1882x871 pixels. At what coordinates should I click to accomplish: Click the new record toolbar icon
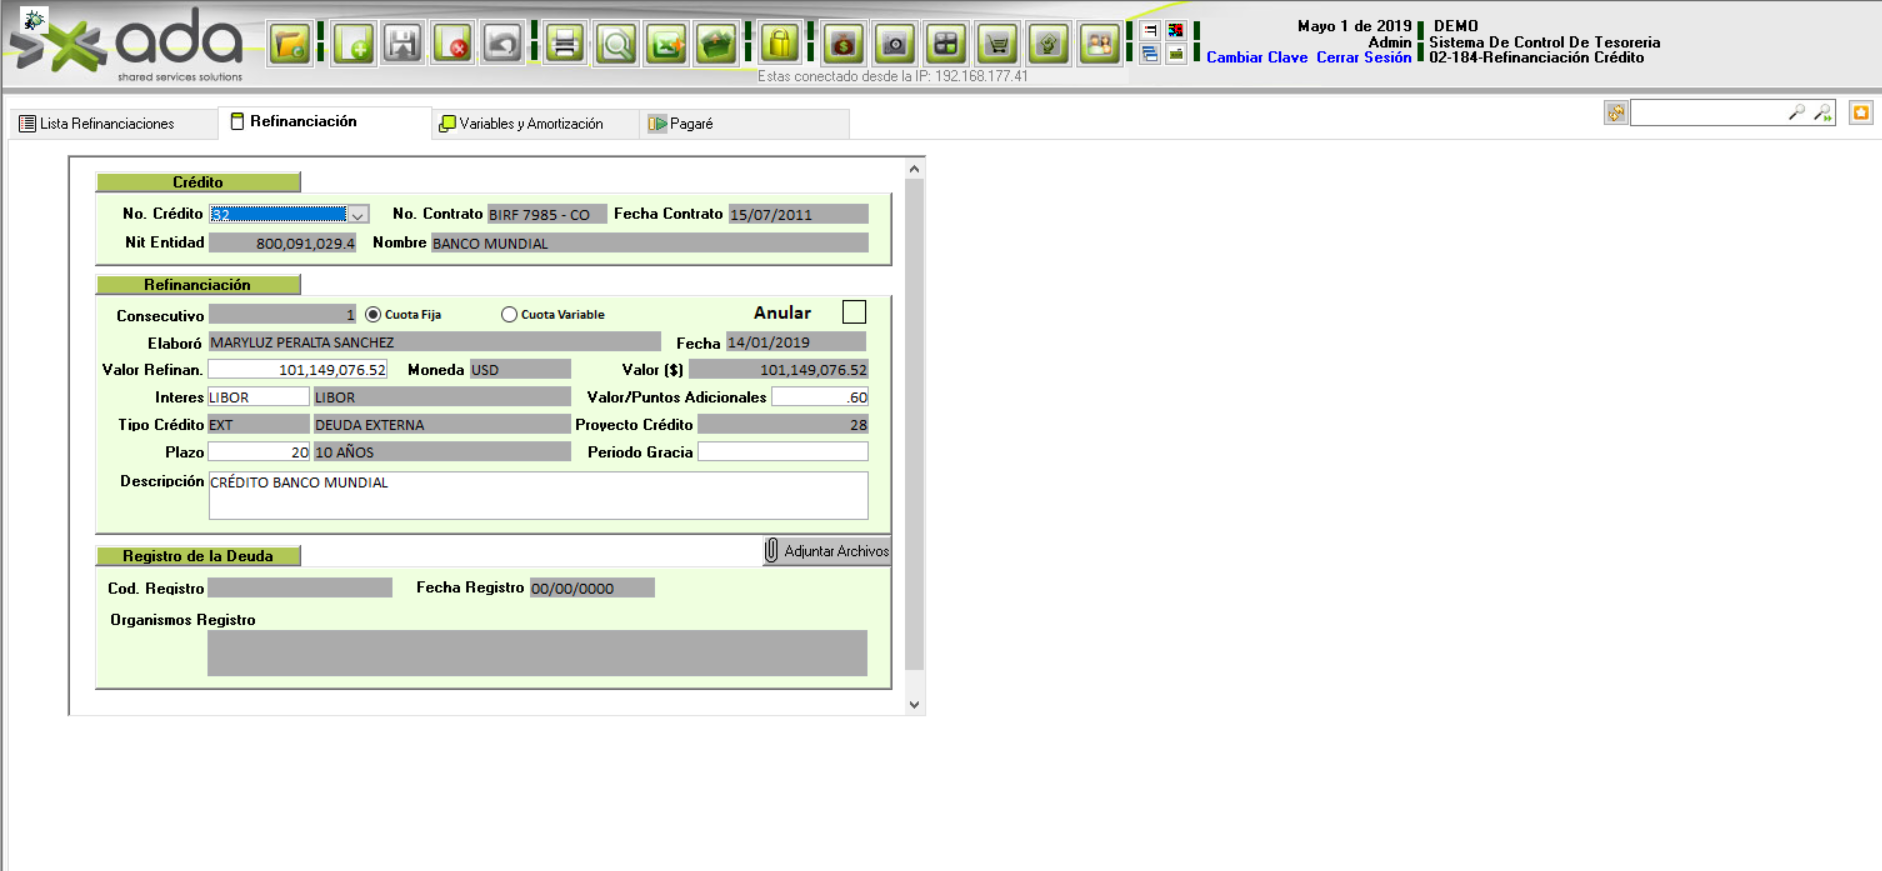354,44
